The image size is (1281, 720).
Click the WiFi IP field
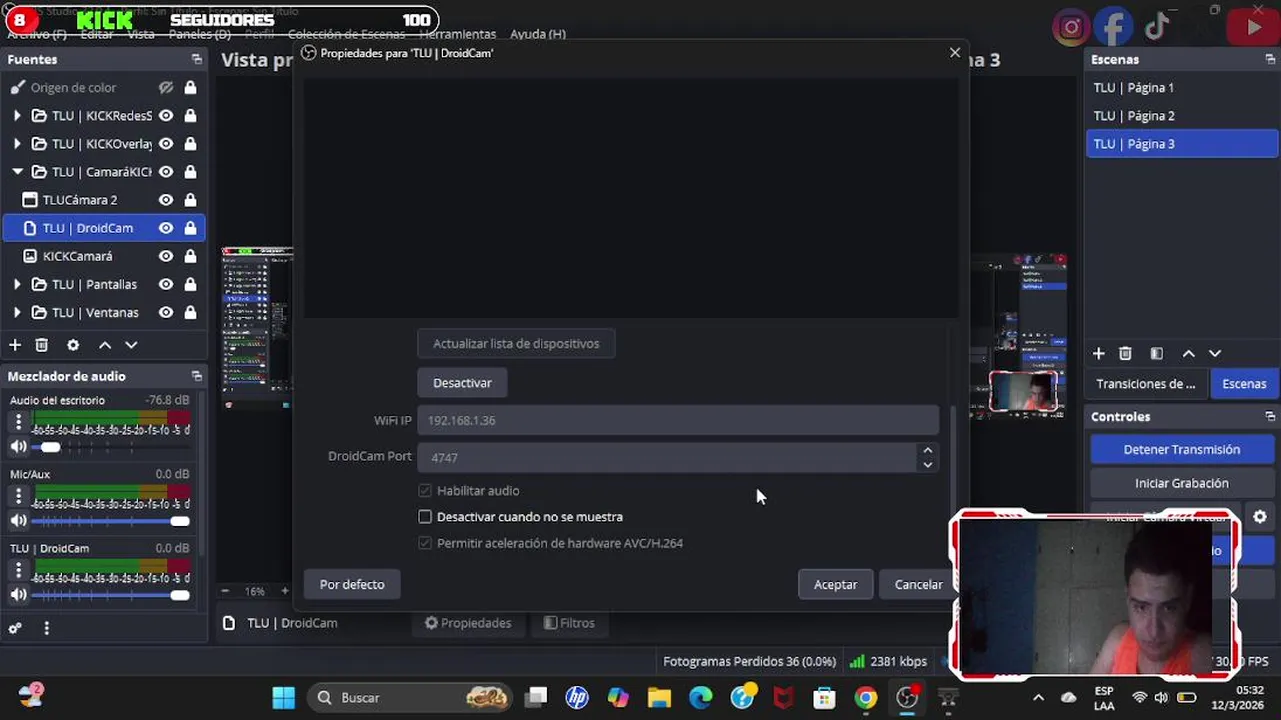(678, 421)
